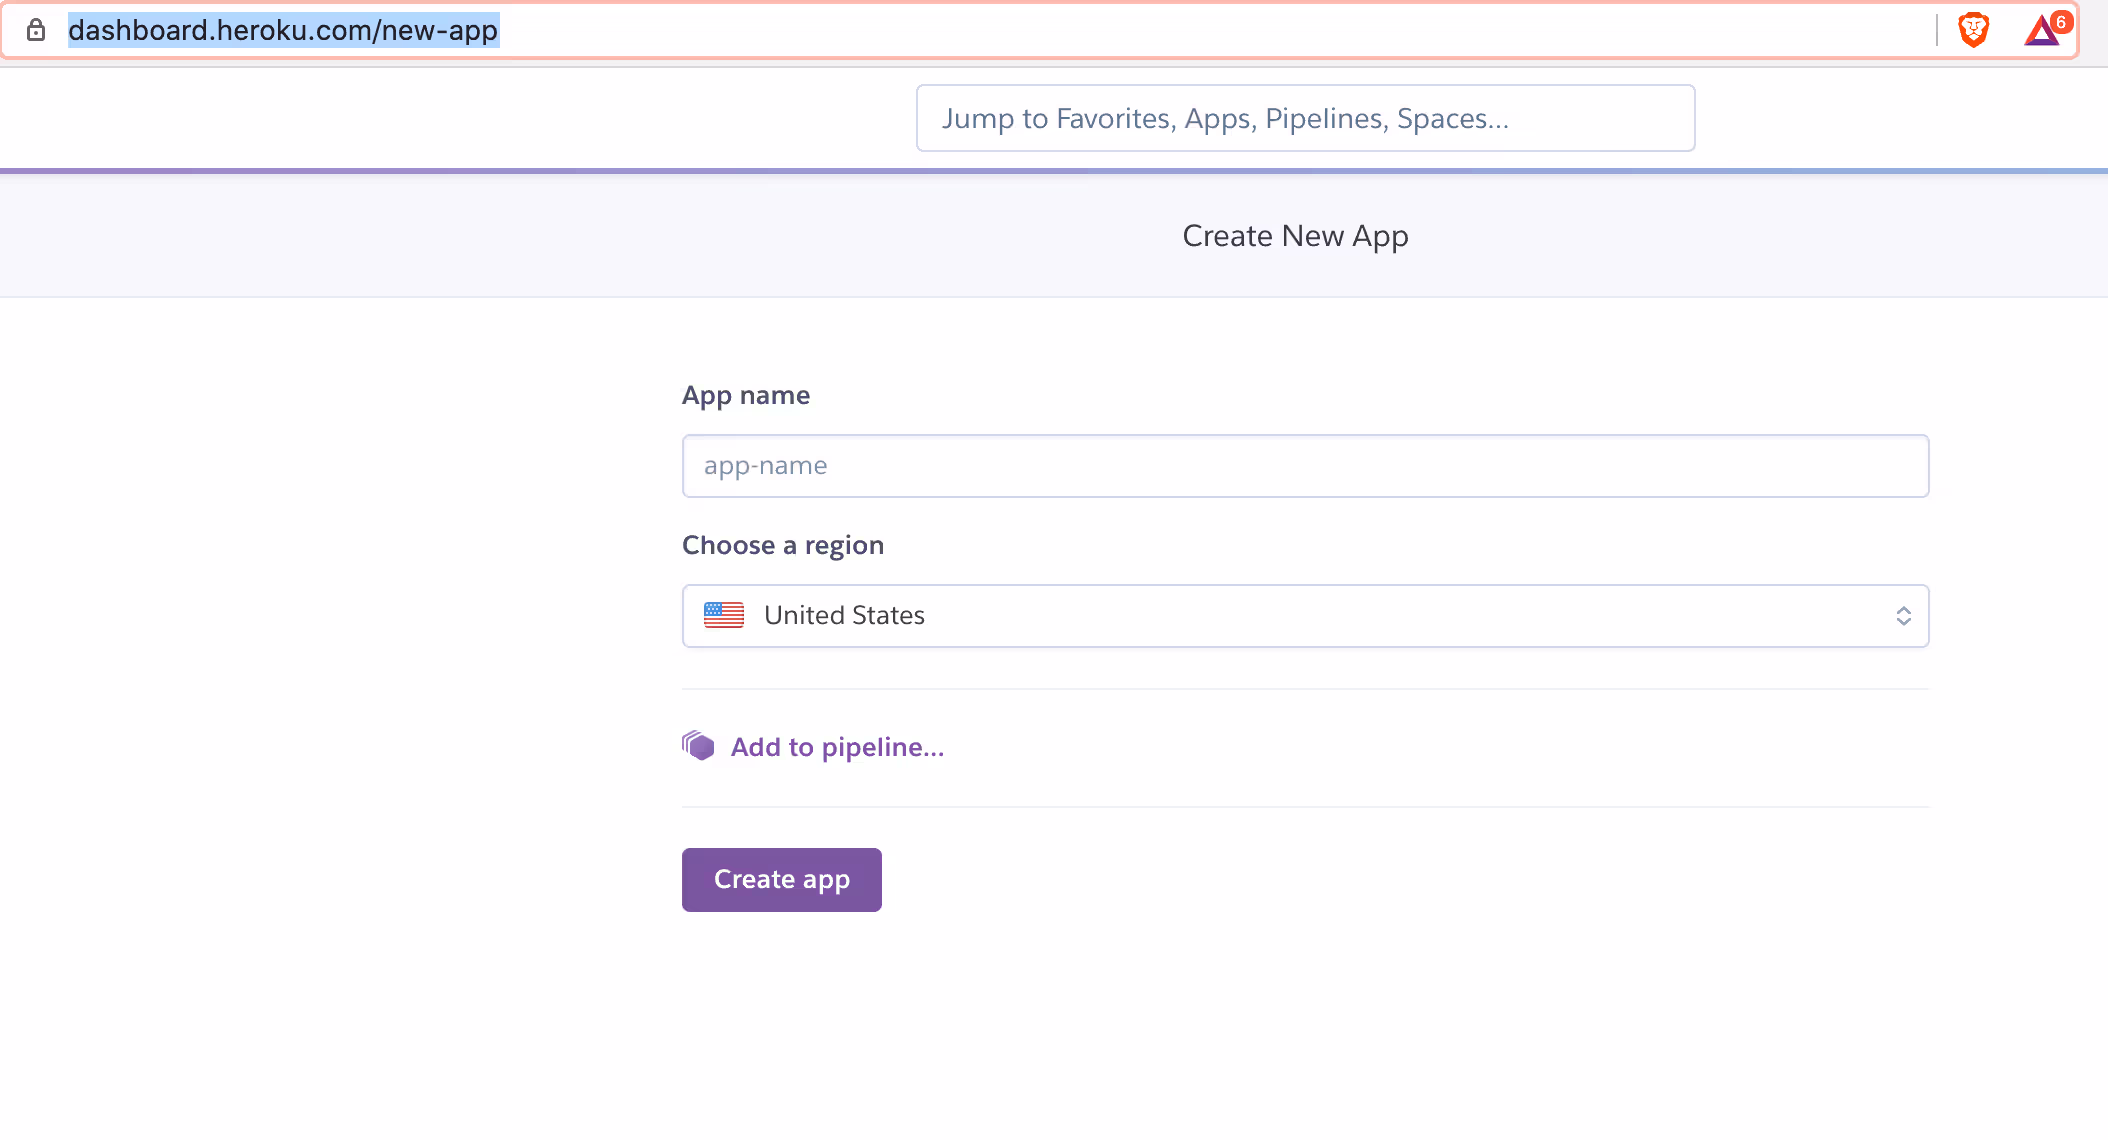Screen dimensions: 2108x1140
Task: Select the lock icon to view site security
Action: pyautogui.click(x=36, y=30)
